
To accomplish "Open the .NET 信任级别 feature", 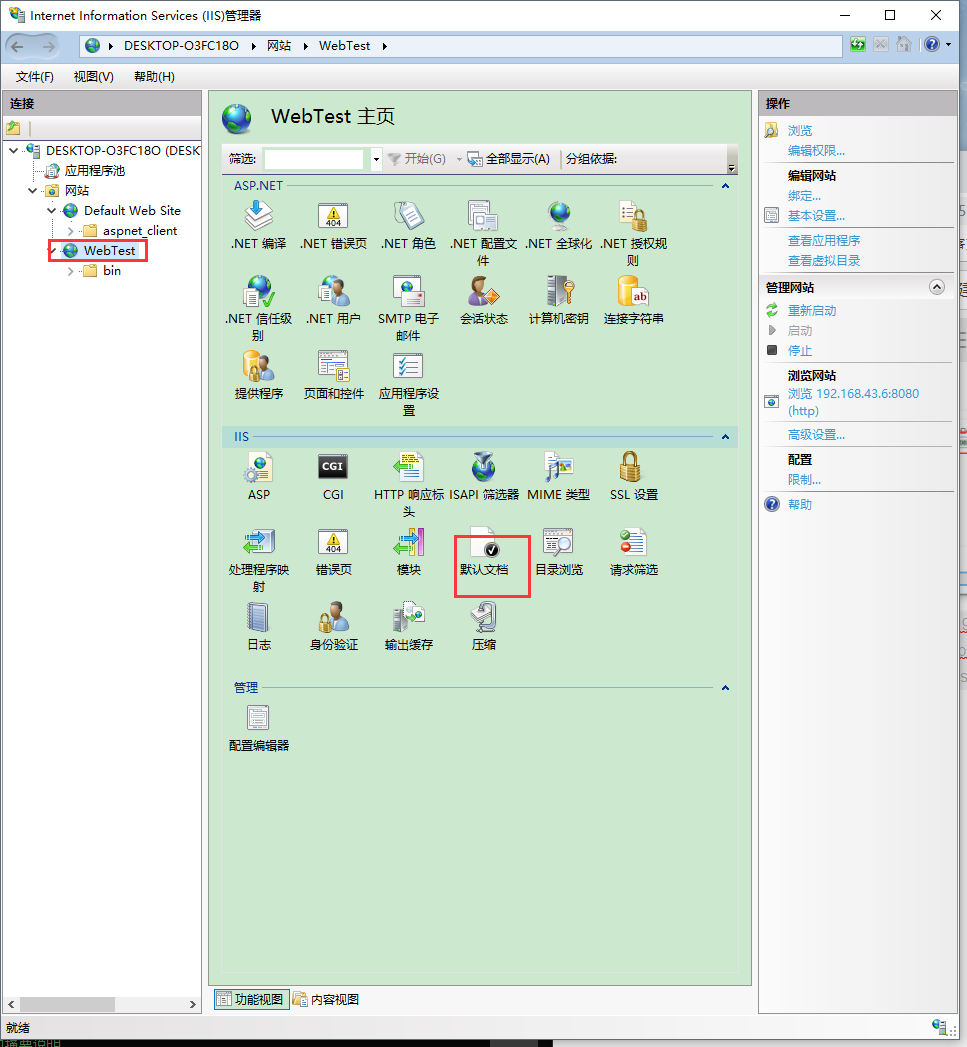I will pos(258,308).
